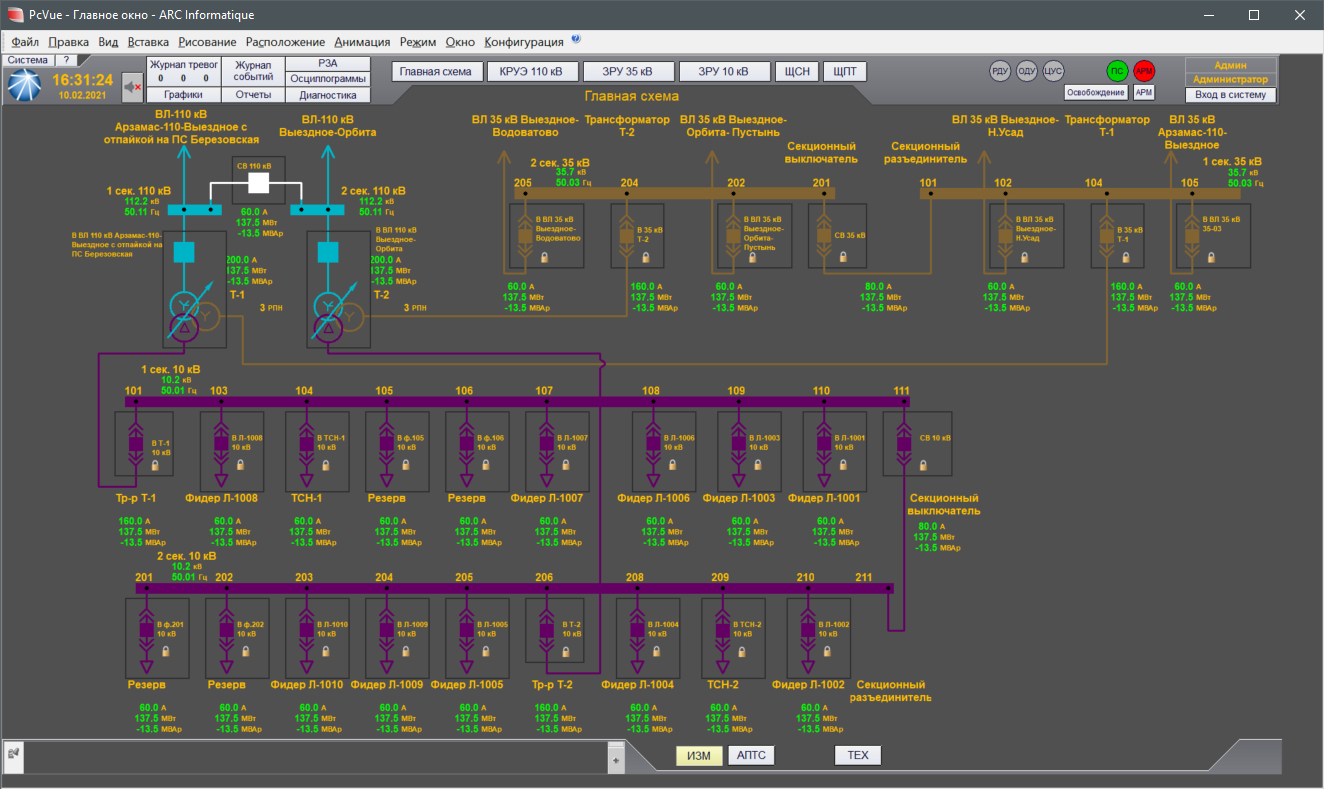Click the alarm sound mute speaker icon

point(132,88)
